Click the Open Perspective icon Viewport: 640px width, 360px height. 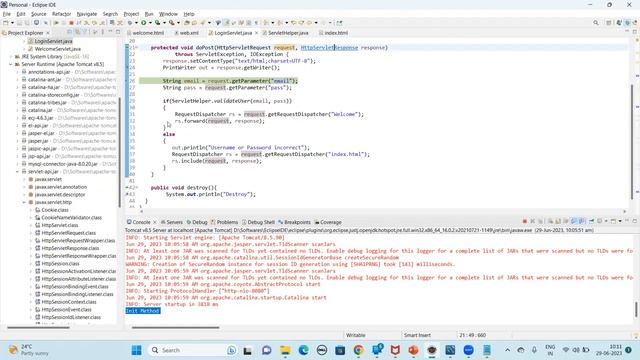(x=609, y=23)
